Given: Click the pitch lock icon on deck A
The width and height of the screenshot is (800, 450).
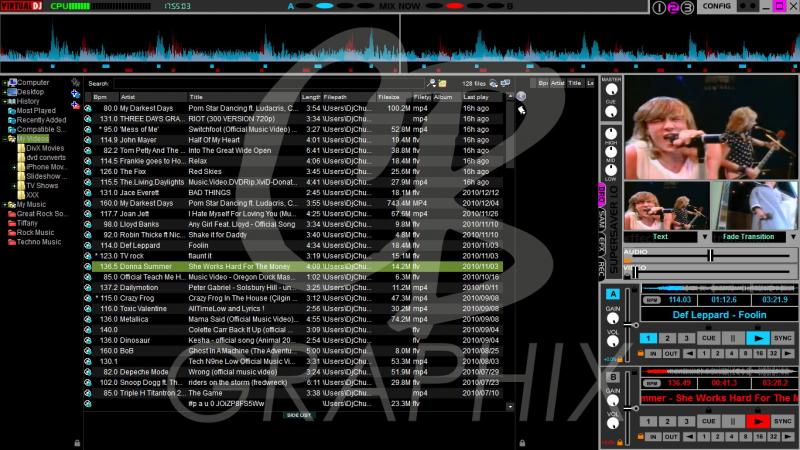Looking at the screenshot, I should coord(620,360).
